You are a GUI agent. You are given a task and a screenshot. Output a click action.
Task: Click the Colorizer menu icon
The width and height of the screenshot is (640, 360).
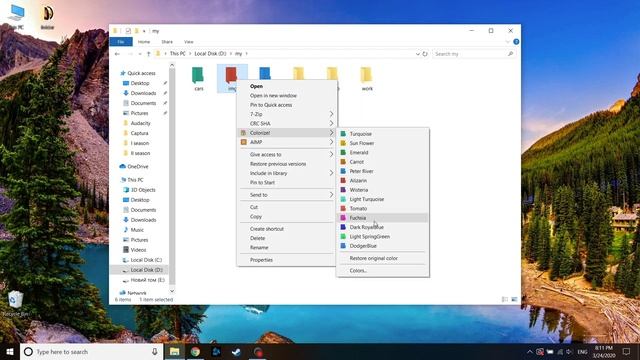click(244, 133)
